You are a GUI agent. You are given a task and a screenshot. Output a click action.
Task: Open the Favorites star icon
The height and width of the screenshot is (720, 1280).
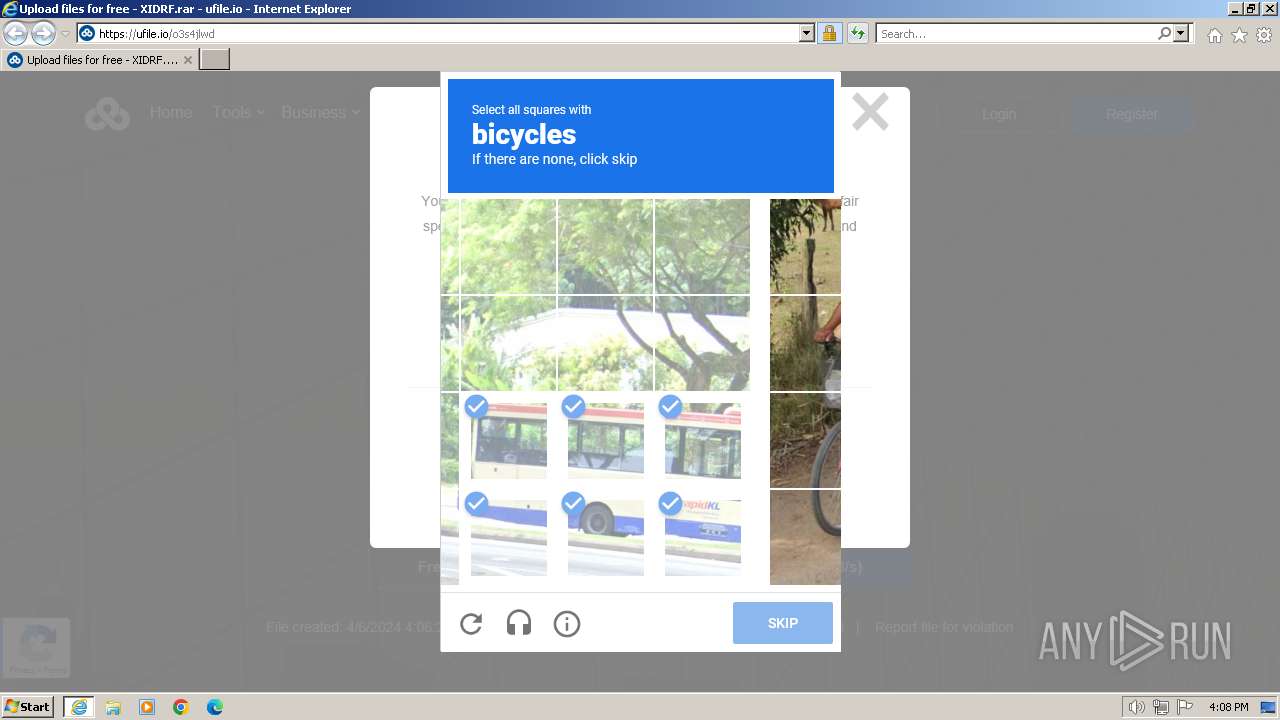1239,35
